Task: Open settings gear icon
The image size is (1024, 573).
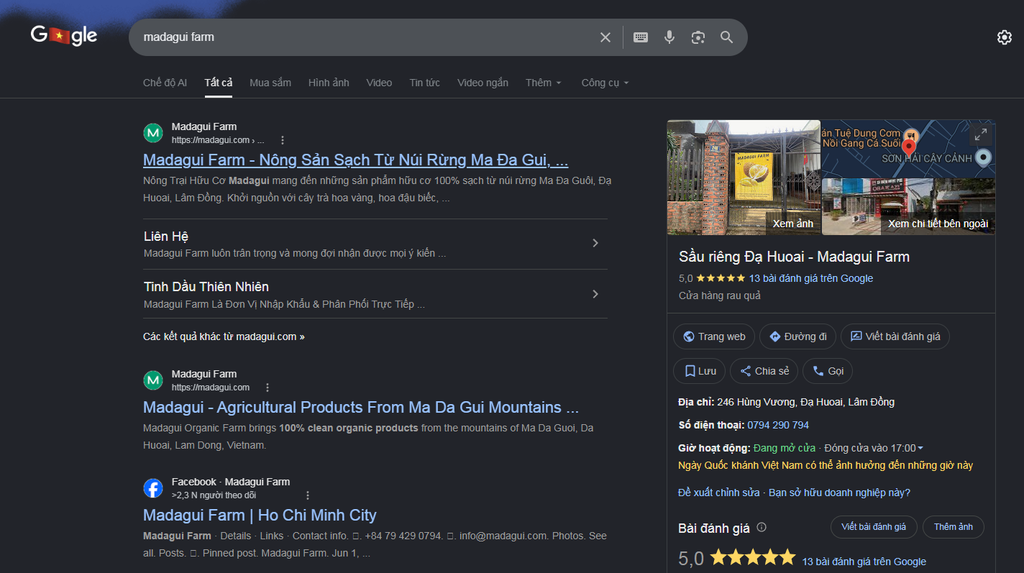Action: click(1004, 37)
